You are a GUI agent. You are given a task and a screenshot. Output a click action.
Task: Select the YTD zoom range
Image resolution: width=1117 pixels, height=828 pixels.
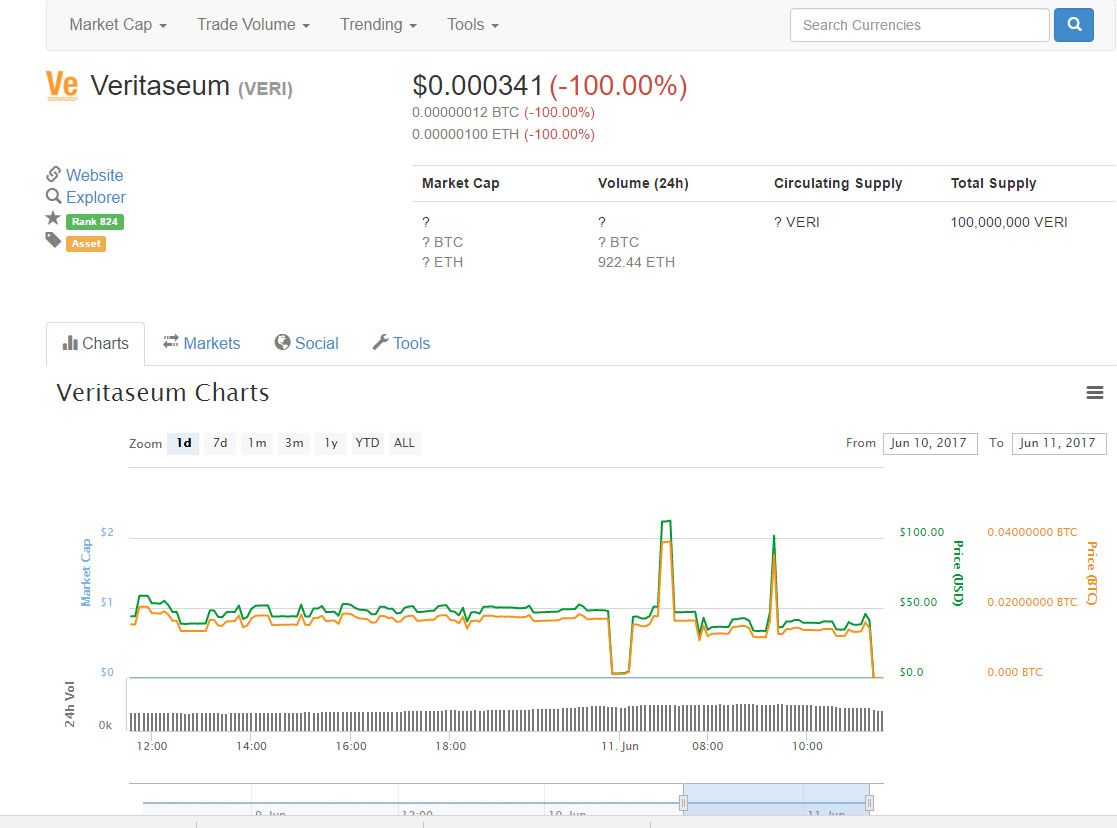click(368, 443)
